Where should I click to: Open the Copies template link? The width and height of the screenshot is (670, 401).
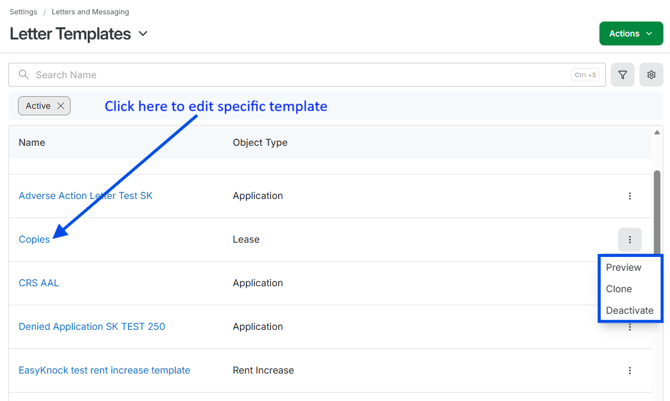coord(34,239)
